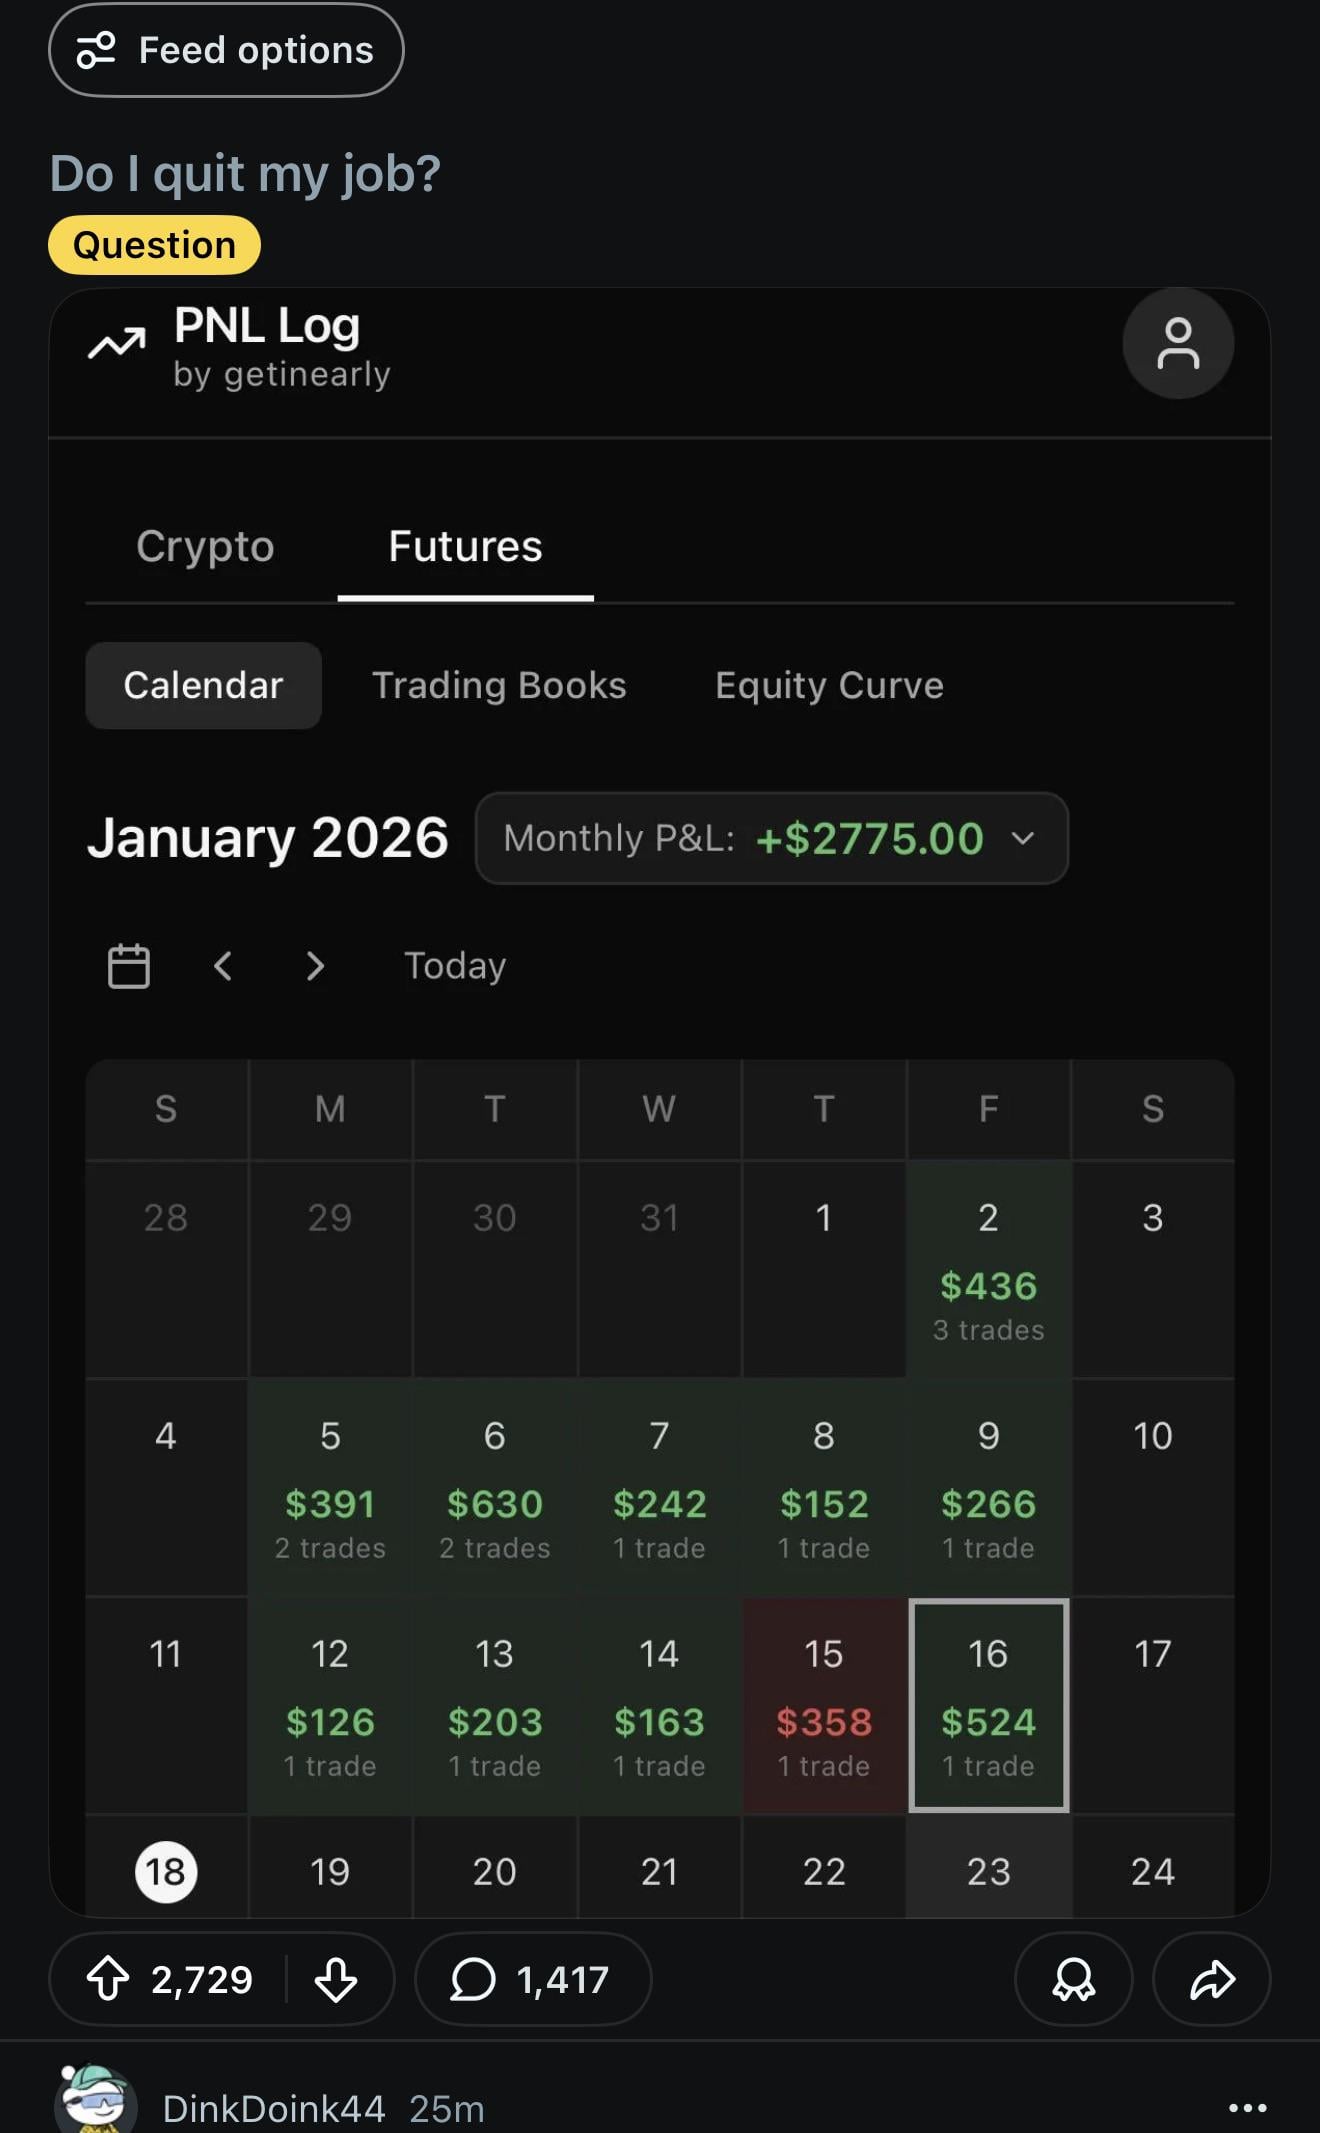This screenshot has width=1320, height=2133.
Task: Open the three-dot menu on DinkDoink44's comment
Action: [x=1247, y=2107]
